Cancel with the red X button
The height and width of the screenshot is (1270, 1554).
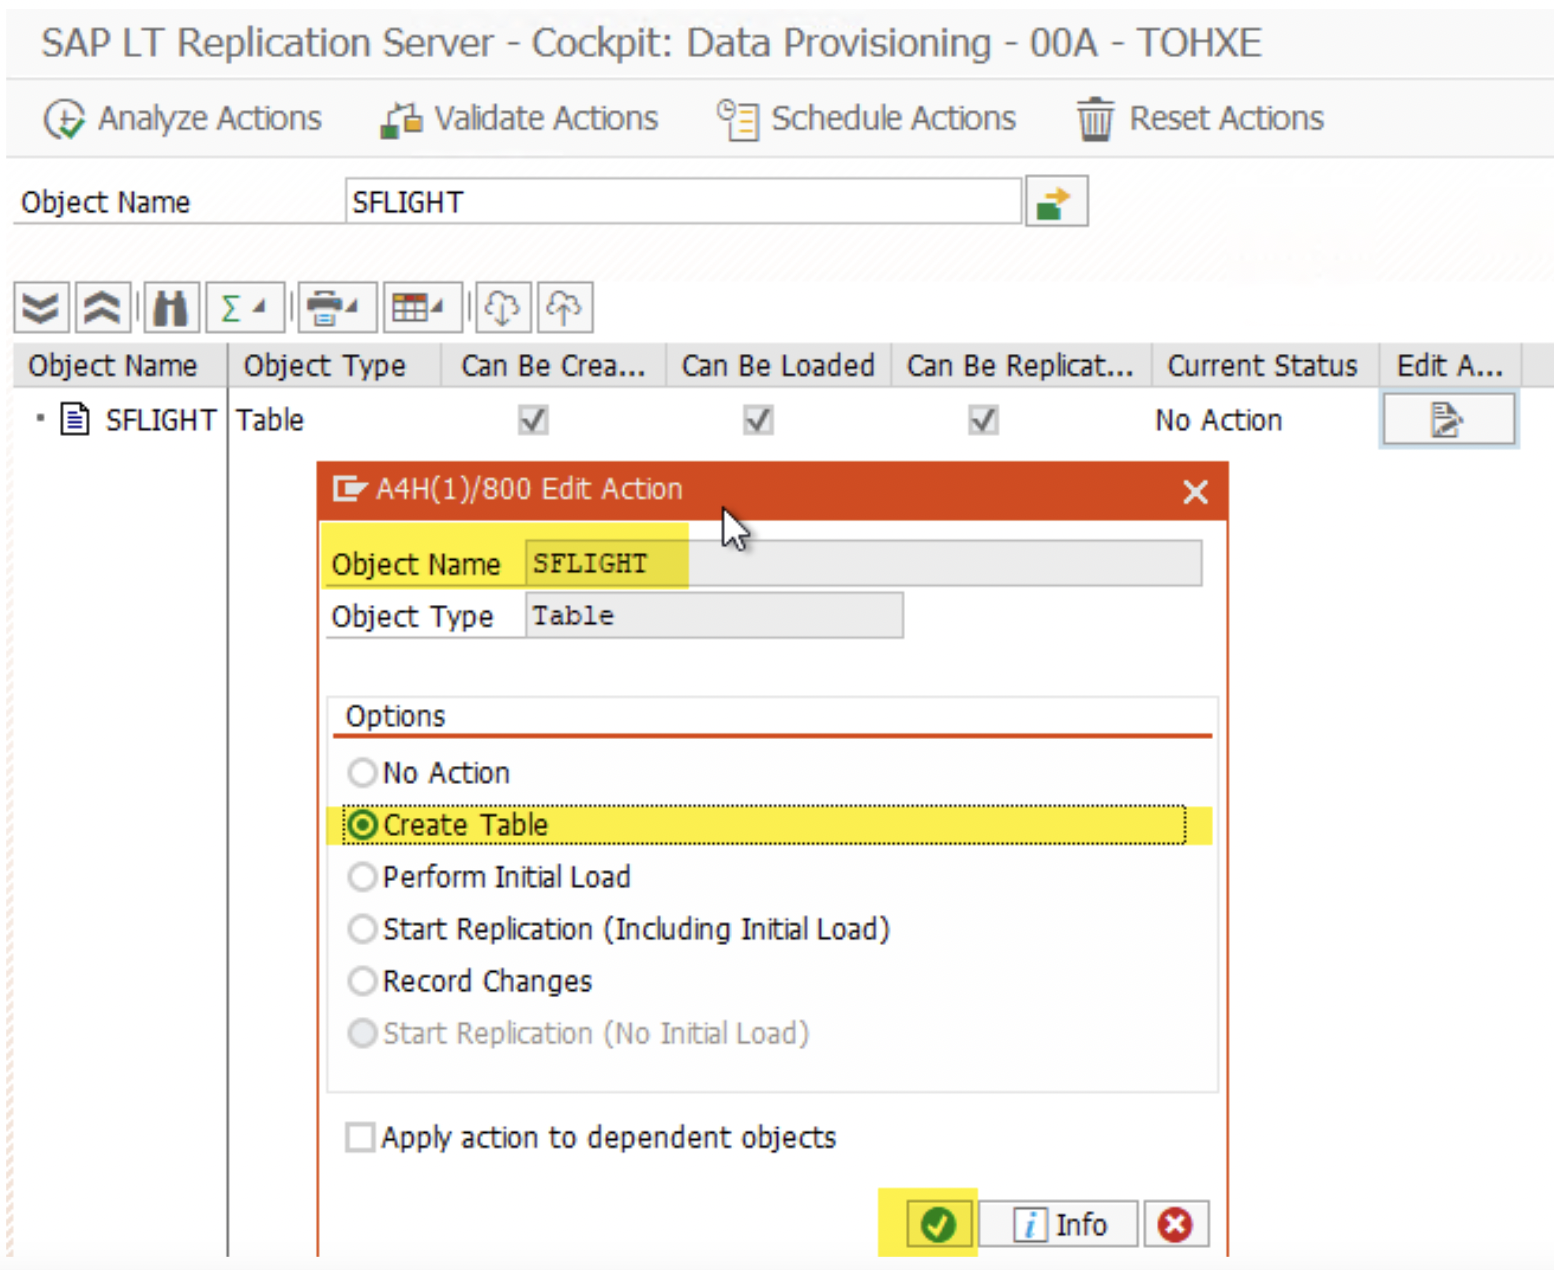pos(1176,1223)
